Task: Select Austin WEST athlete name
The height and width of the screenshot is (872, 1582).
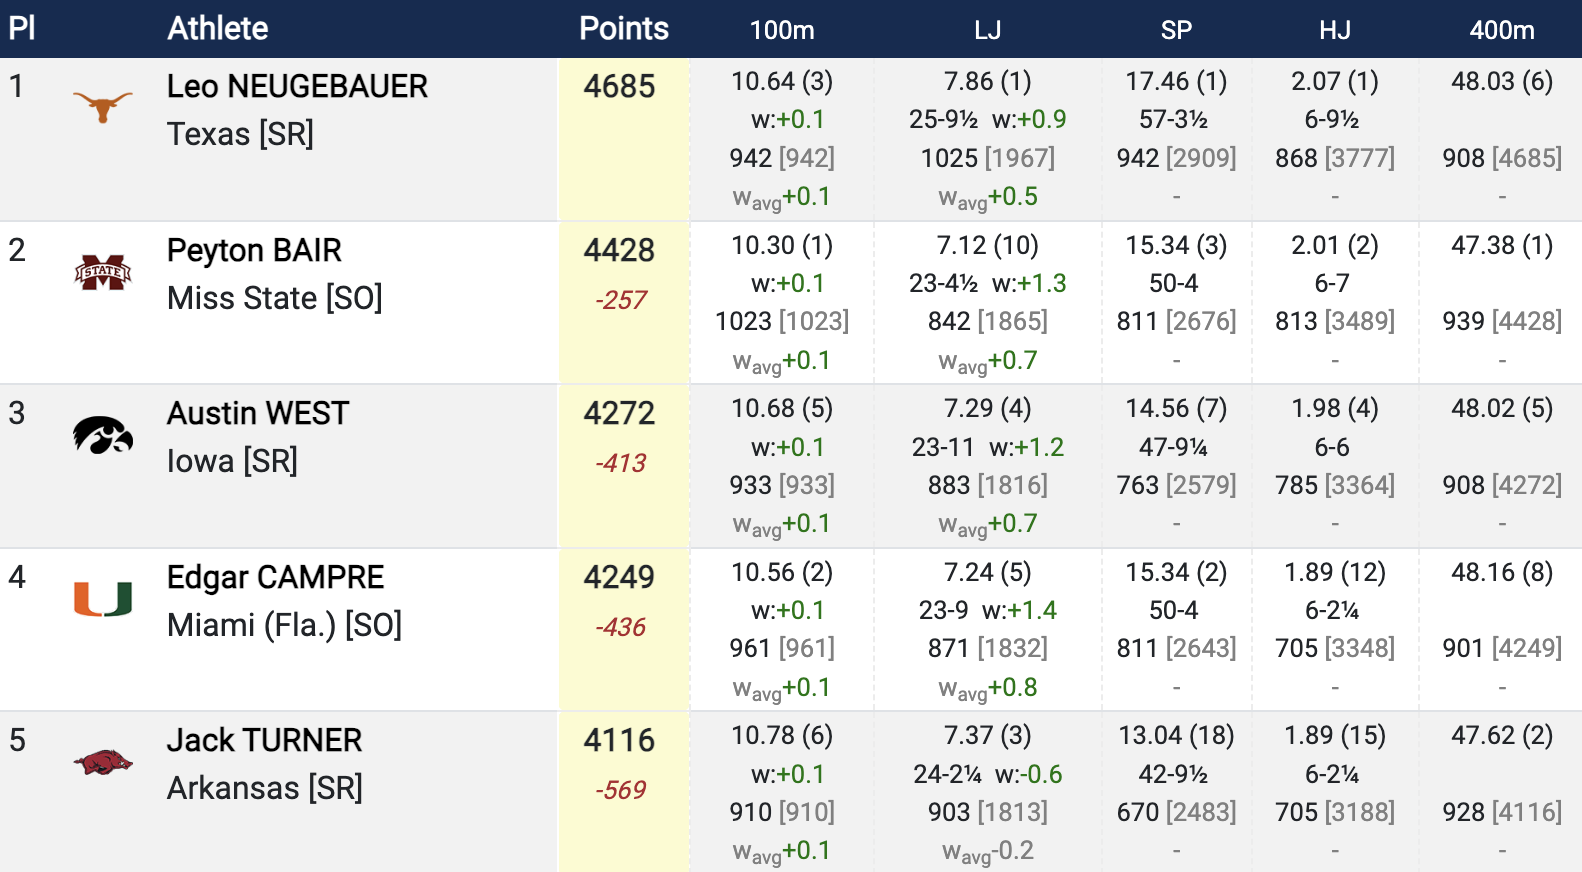Action: coord(258,413)
